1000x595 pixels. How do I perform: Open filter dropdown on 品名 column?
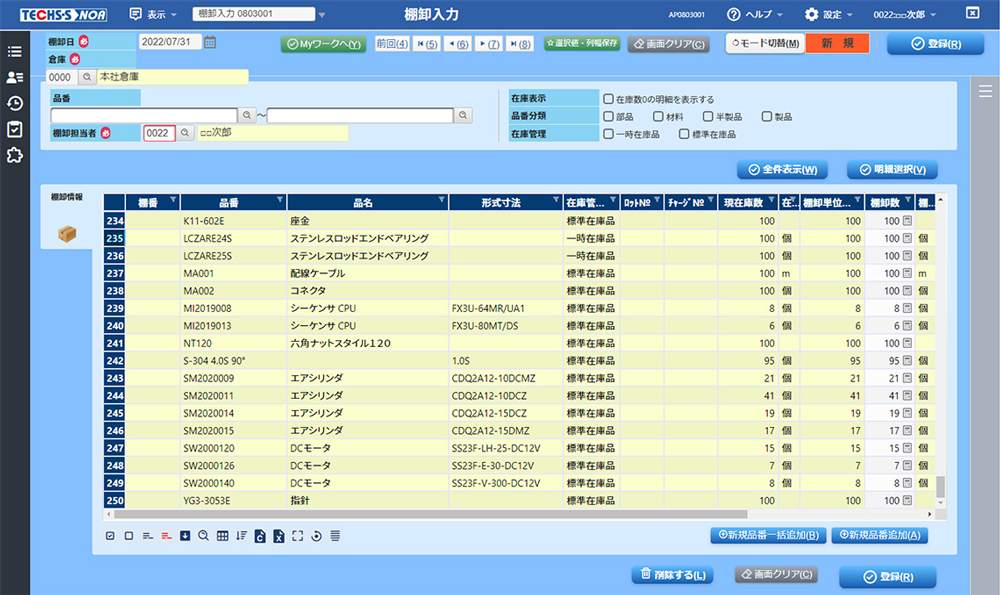[x=441, y=200]
